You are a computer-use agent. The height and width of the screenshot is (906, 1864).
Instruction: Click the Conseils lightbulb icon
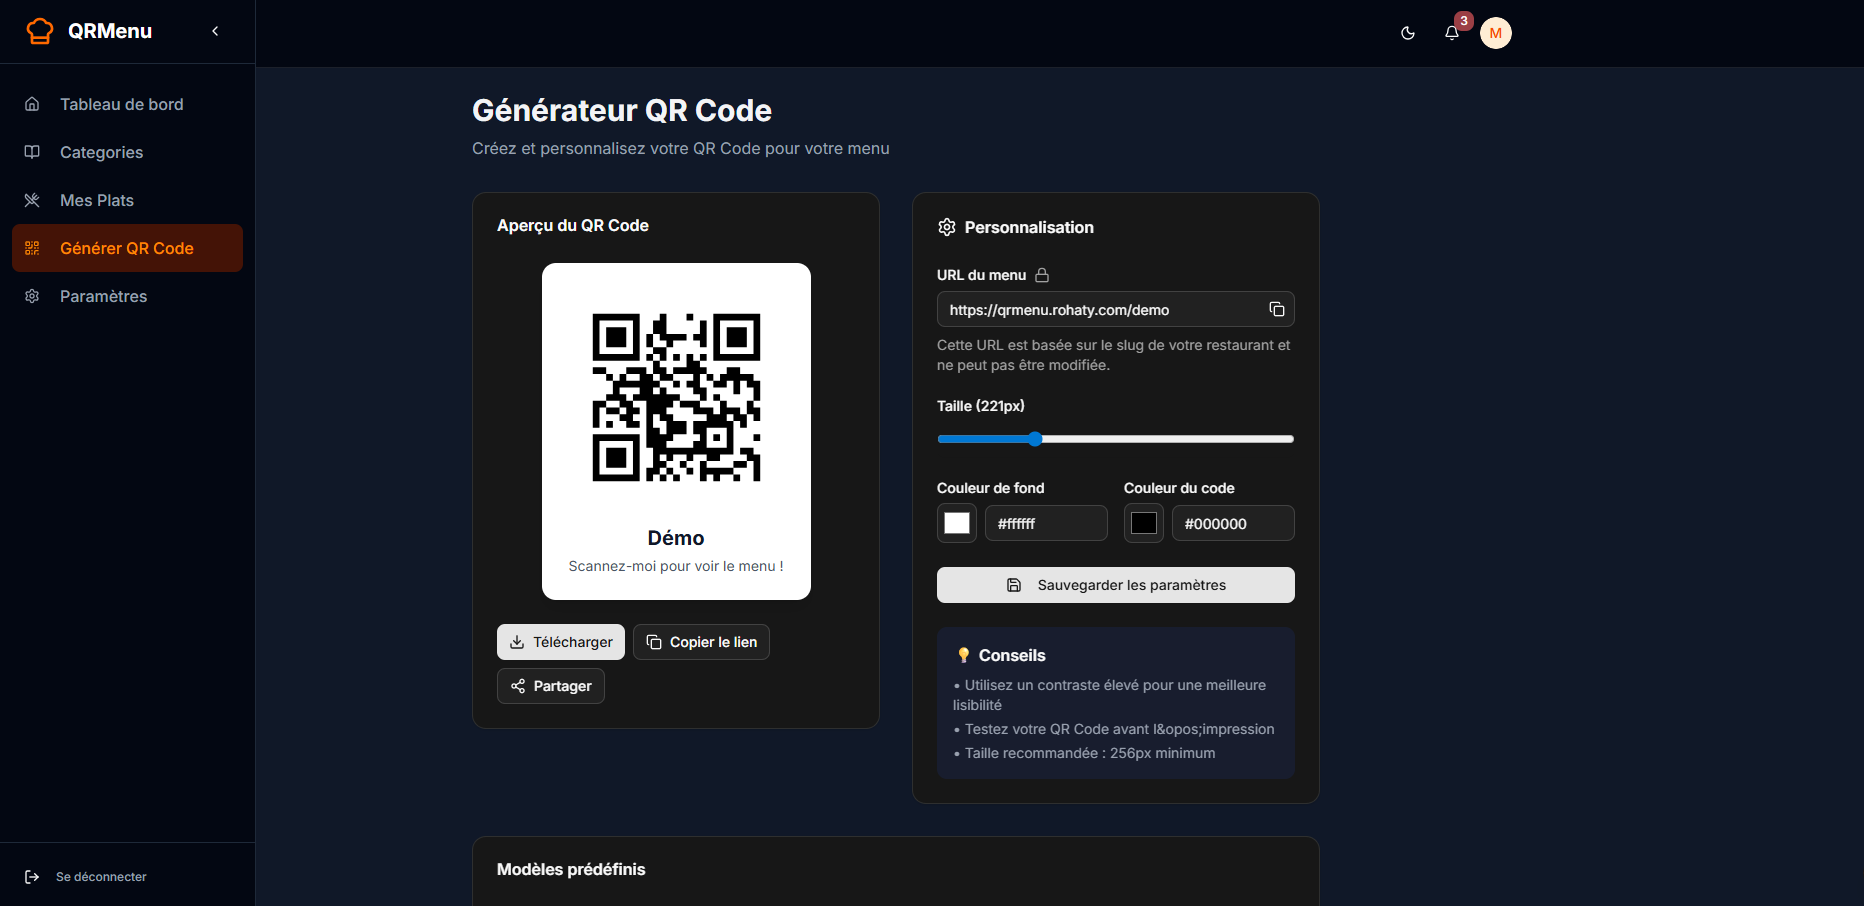point(963,655)
